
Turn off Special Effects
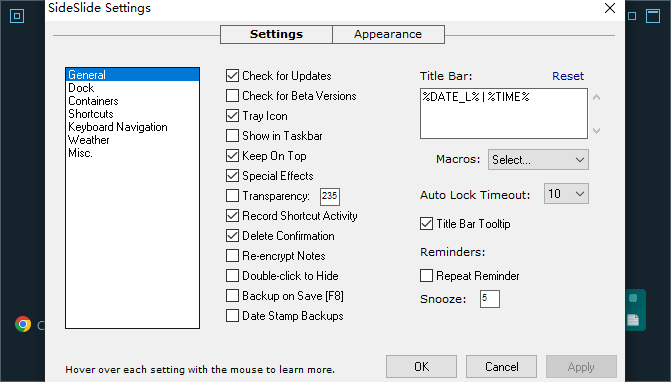(x=232, y=176)
